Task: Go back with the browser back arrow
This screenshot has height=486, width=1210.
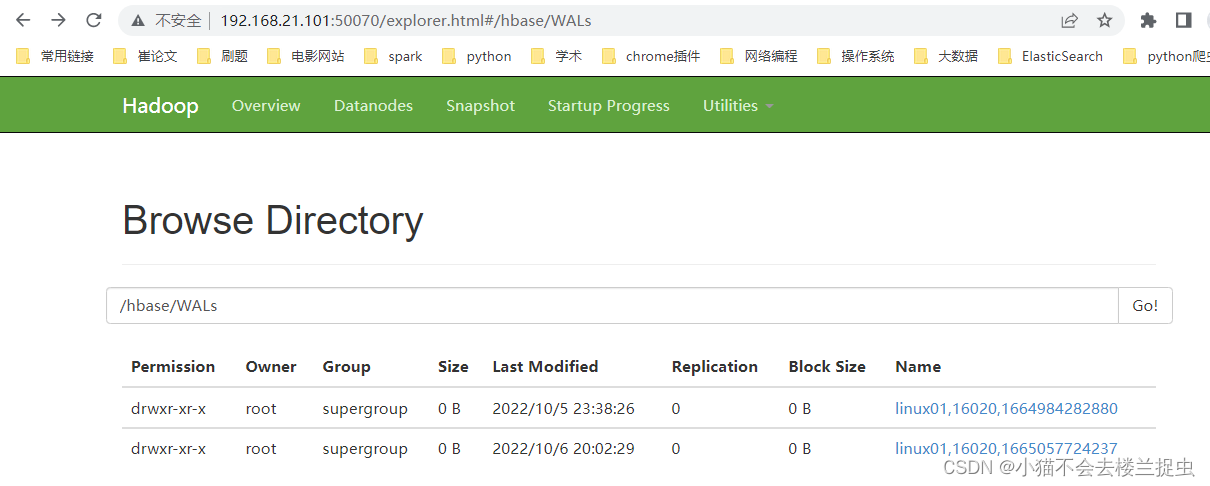Action: (x=23, y=20)
